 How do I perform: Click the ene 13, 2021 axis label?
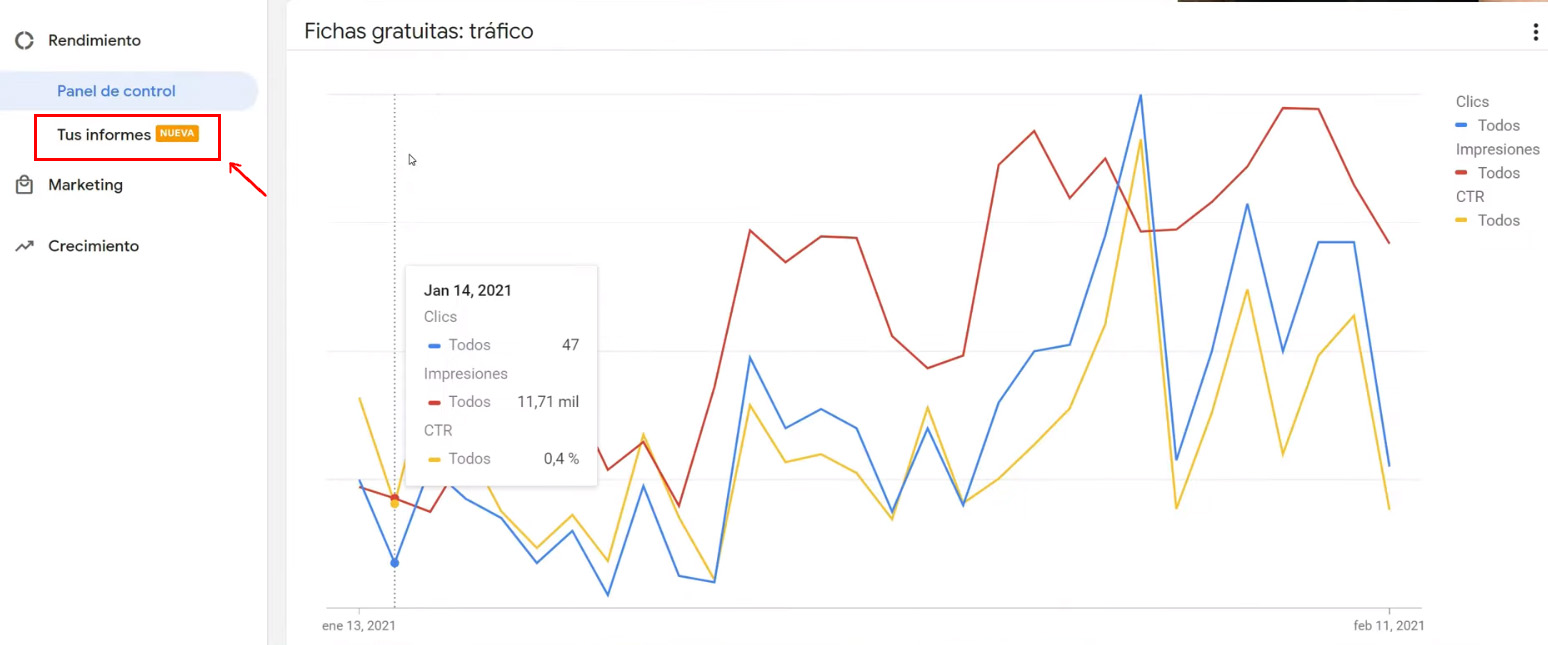[x=358, y=625]
